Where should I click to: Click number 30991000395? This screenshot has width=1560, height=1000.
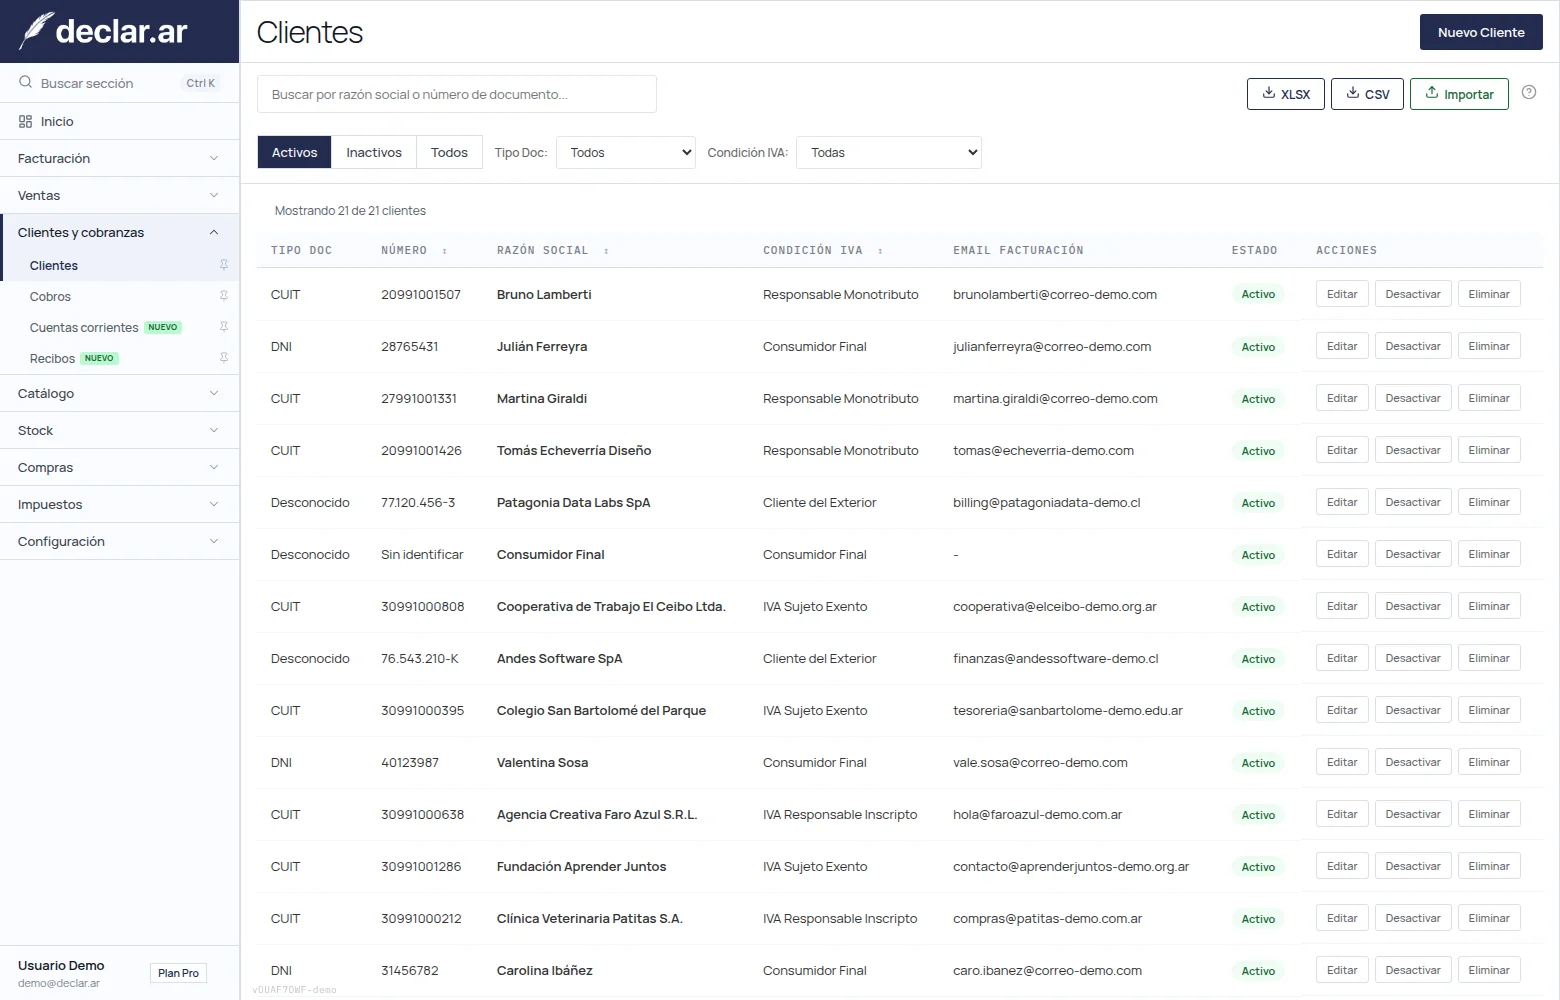422,710
